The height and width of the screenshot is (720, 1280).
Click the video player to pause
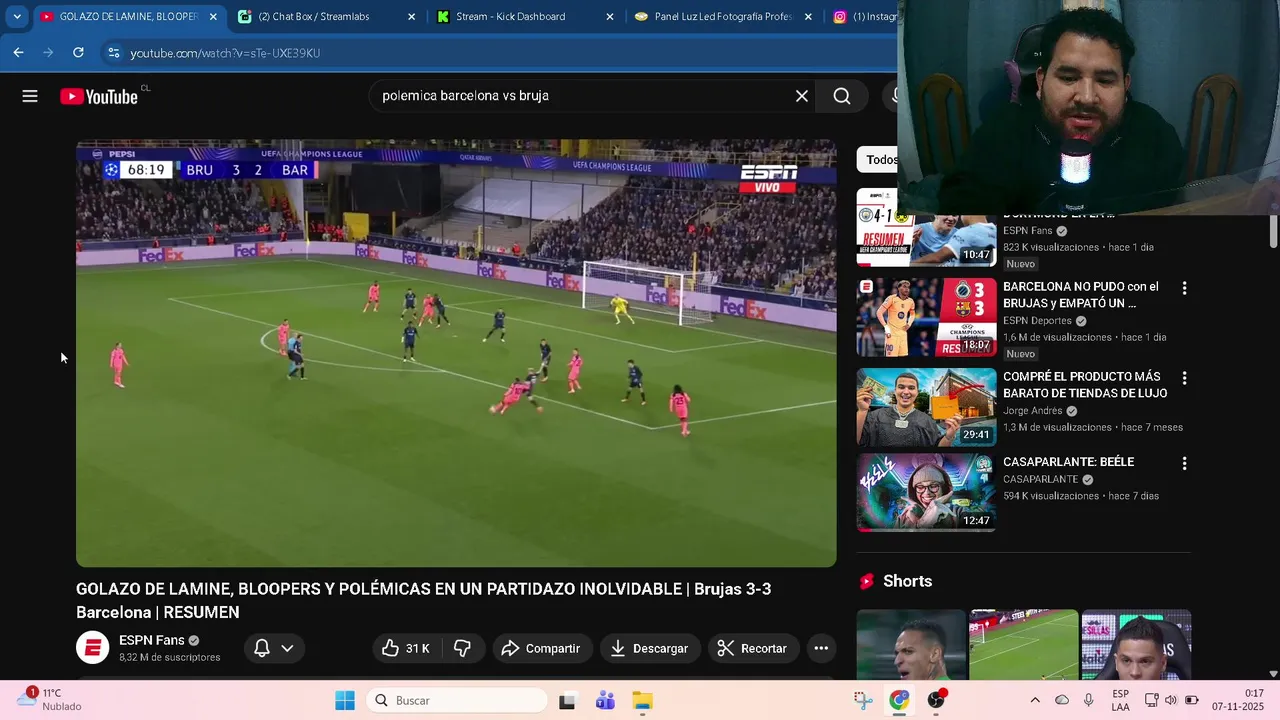456,353
